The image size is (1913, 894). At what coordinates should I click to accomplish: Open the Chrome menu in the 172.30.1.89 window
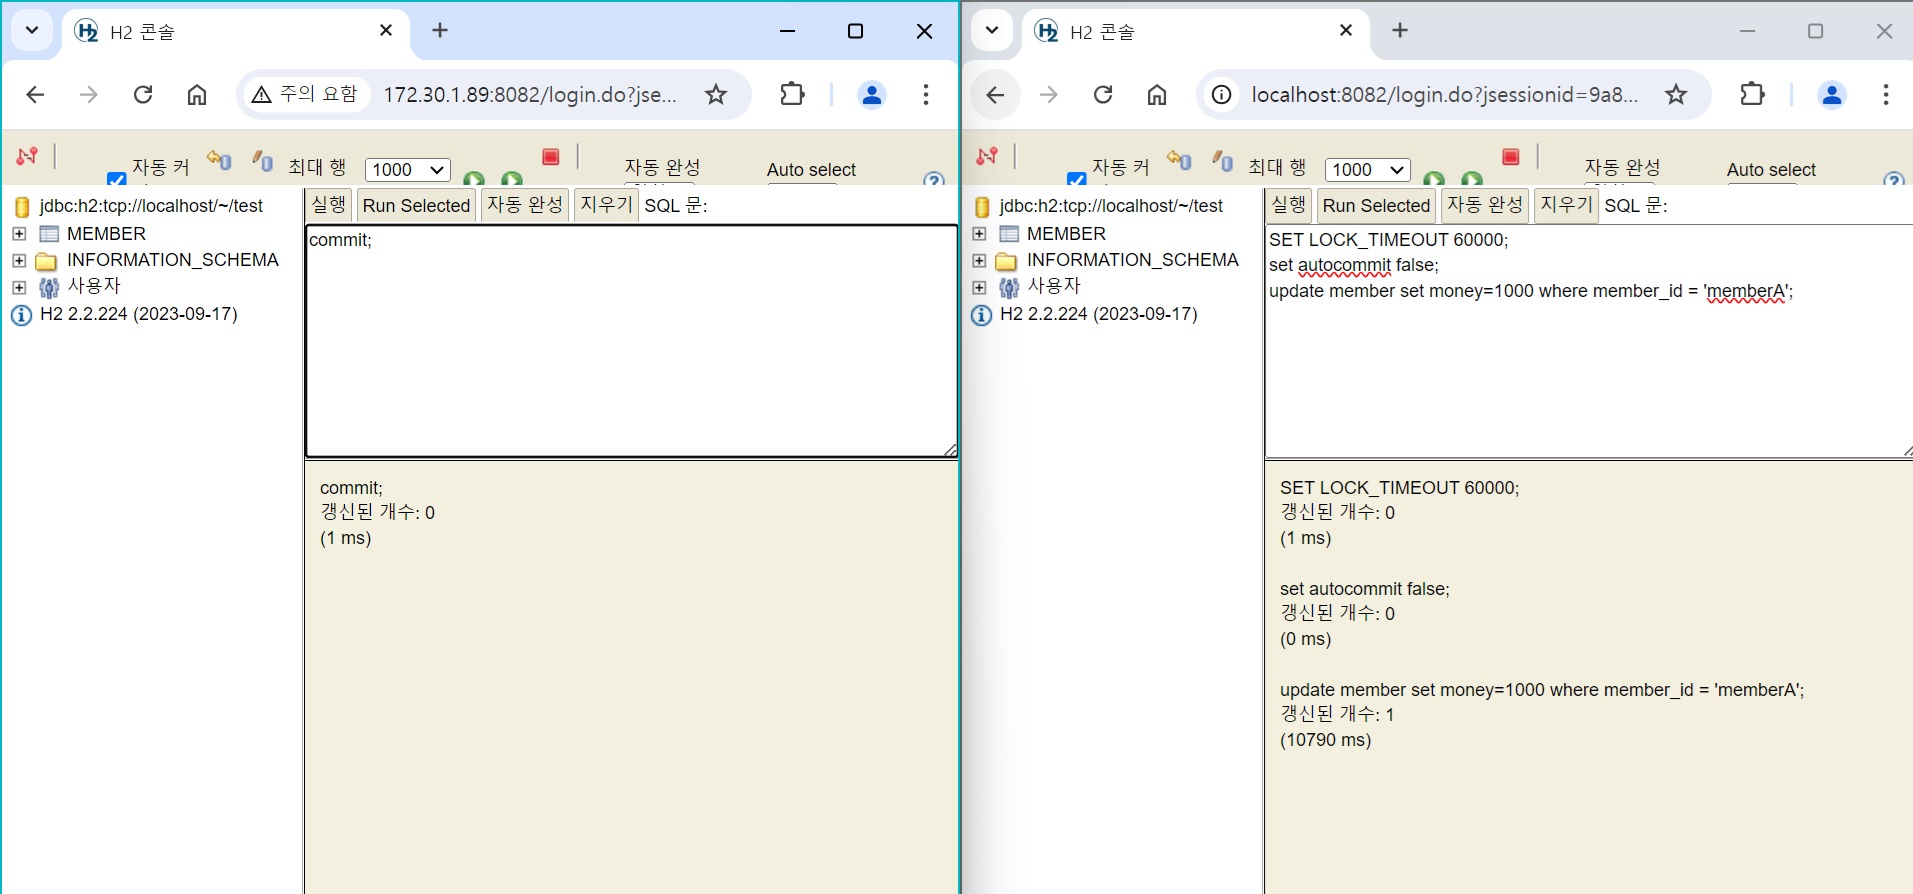[926, 94]
